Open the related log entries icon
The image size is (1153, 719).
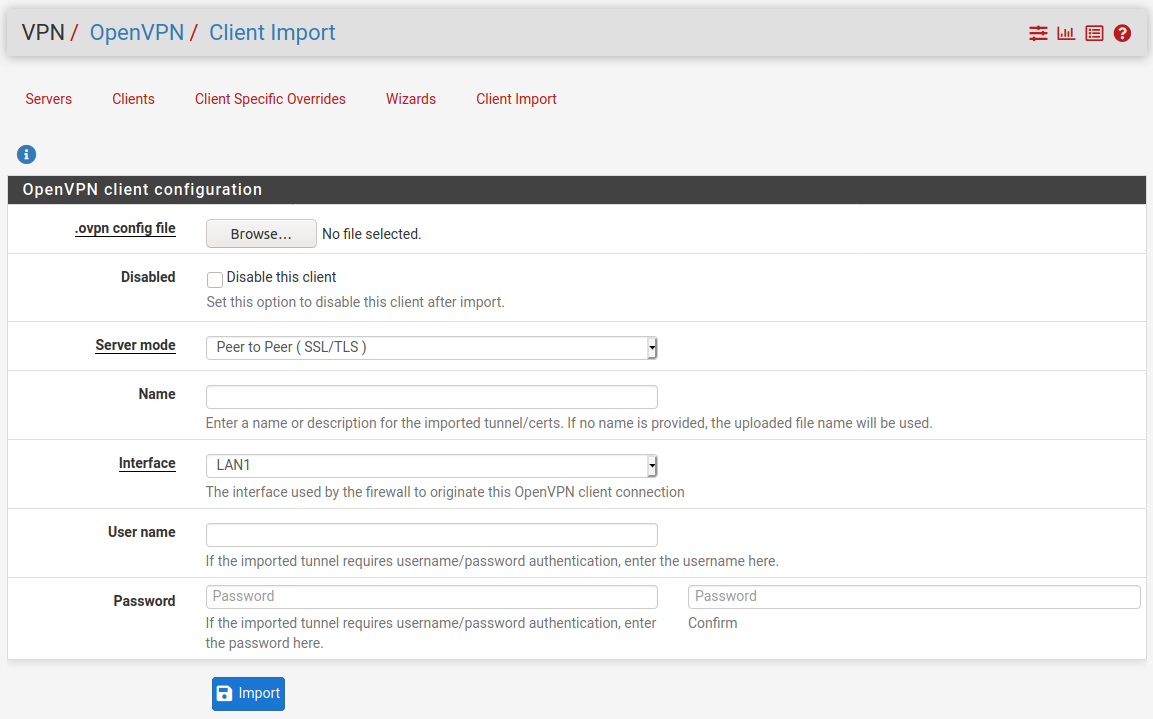(1094, 33)
